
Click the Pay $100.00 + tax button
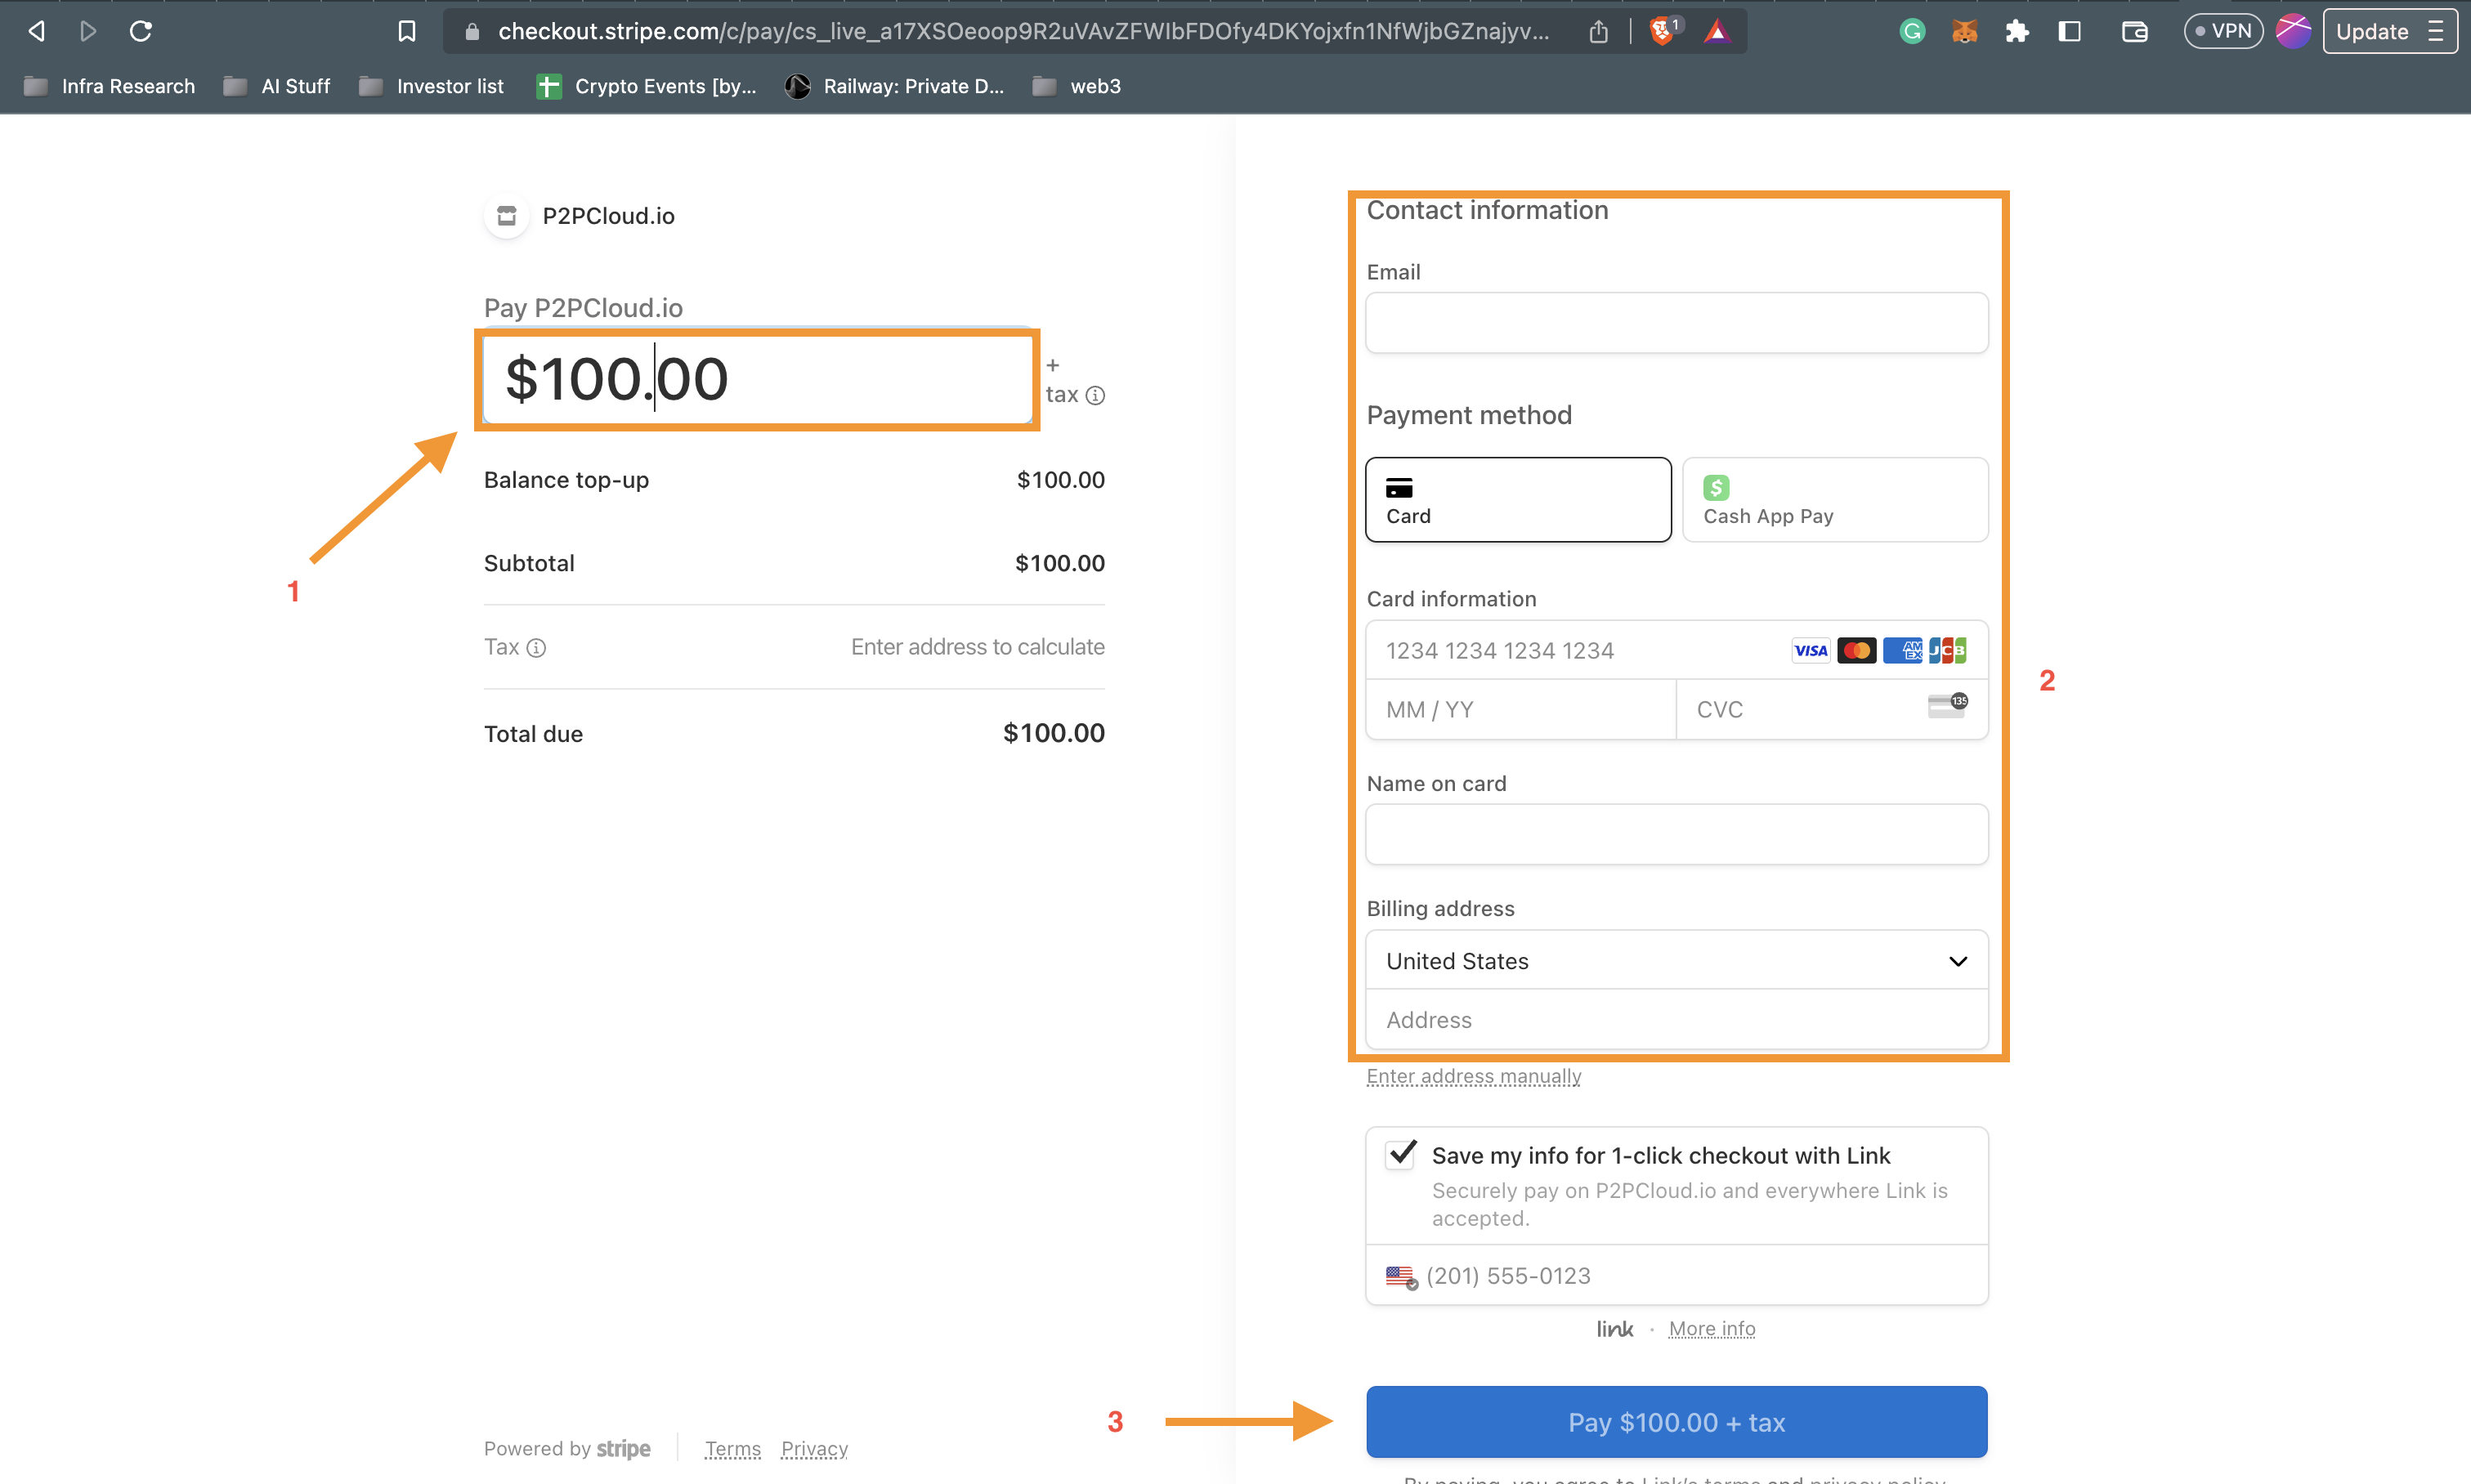point(1676,1421)
